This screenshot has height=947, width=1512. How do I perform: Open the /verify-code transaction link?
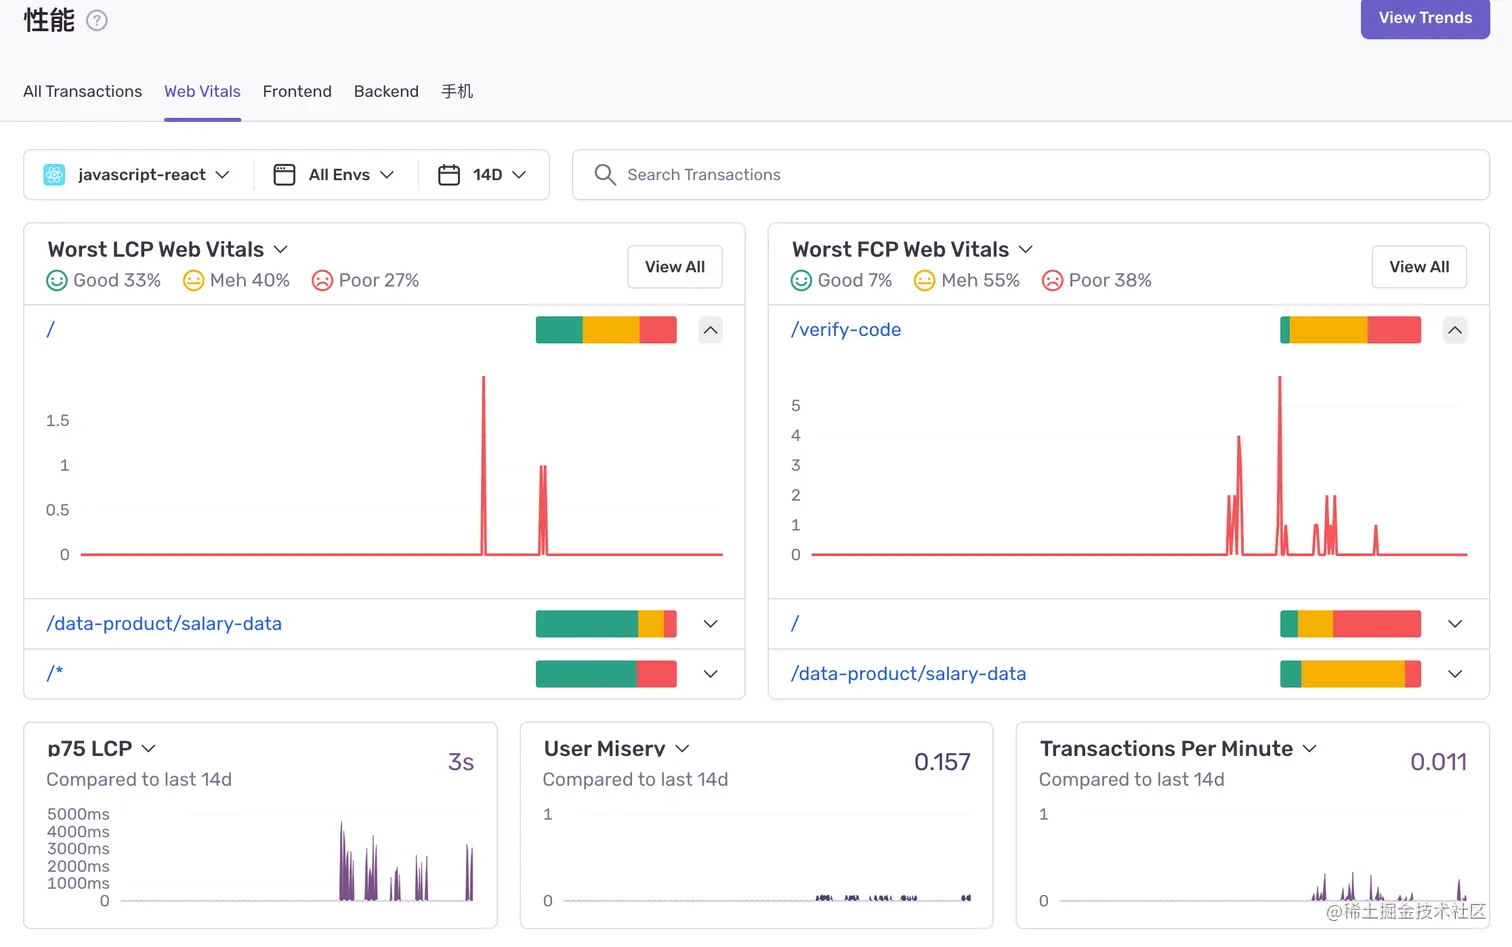(846, 330)
